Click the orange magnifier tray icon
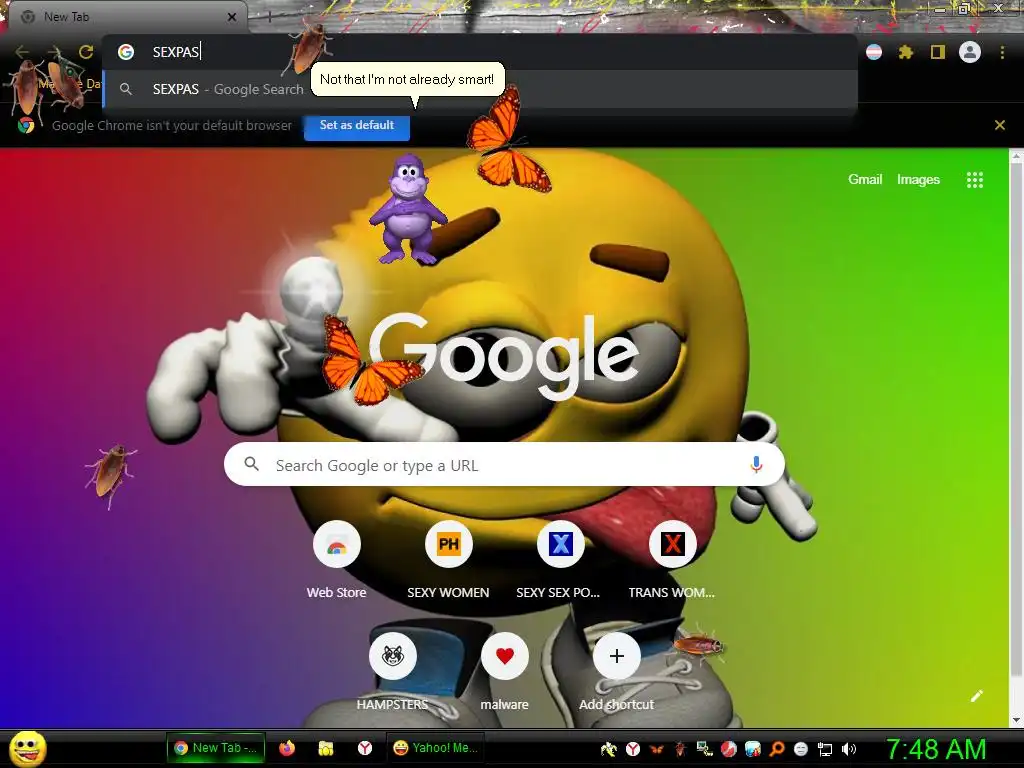Viewport: 1024px width, 768px height. pyautogui.click(x=777, y=749)
